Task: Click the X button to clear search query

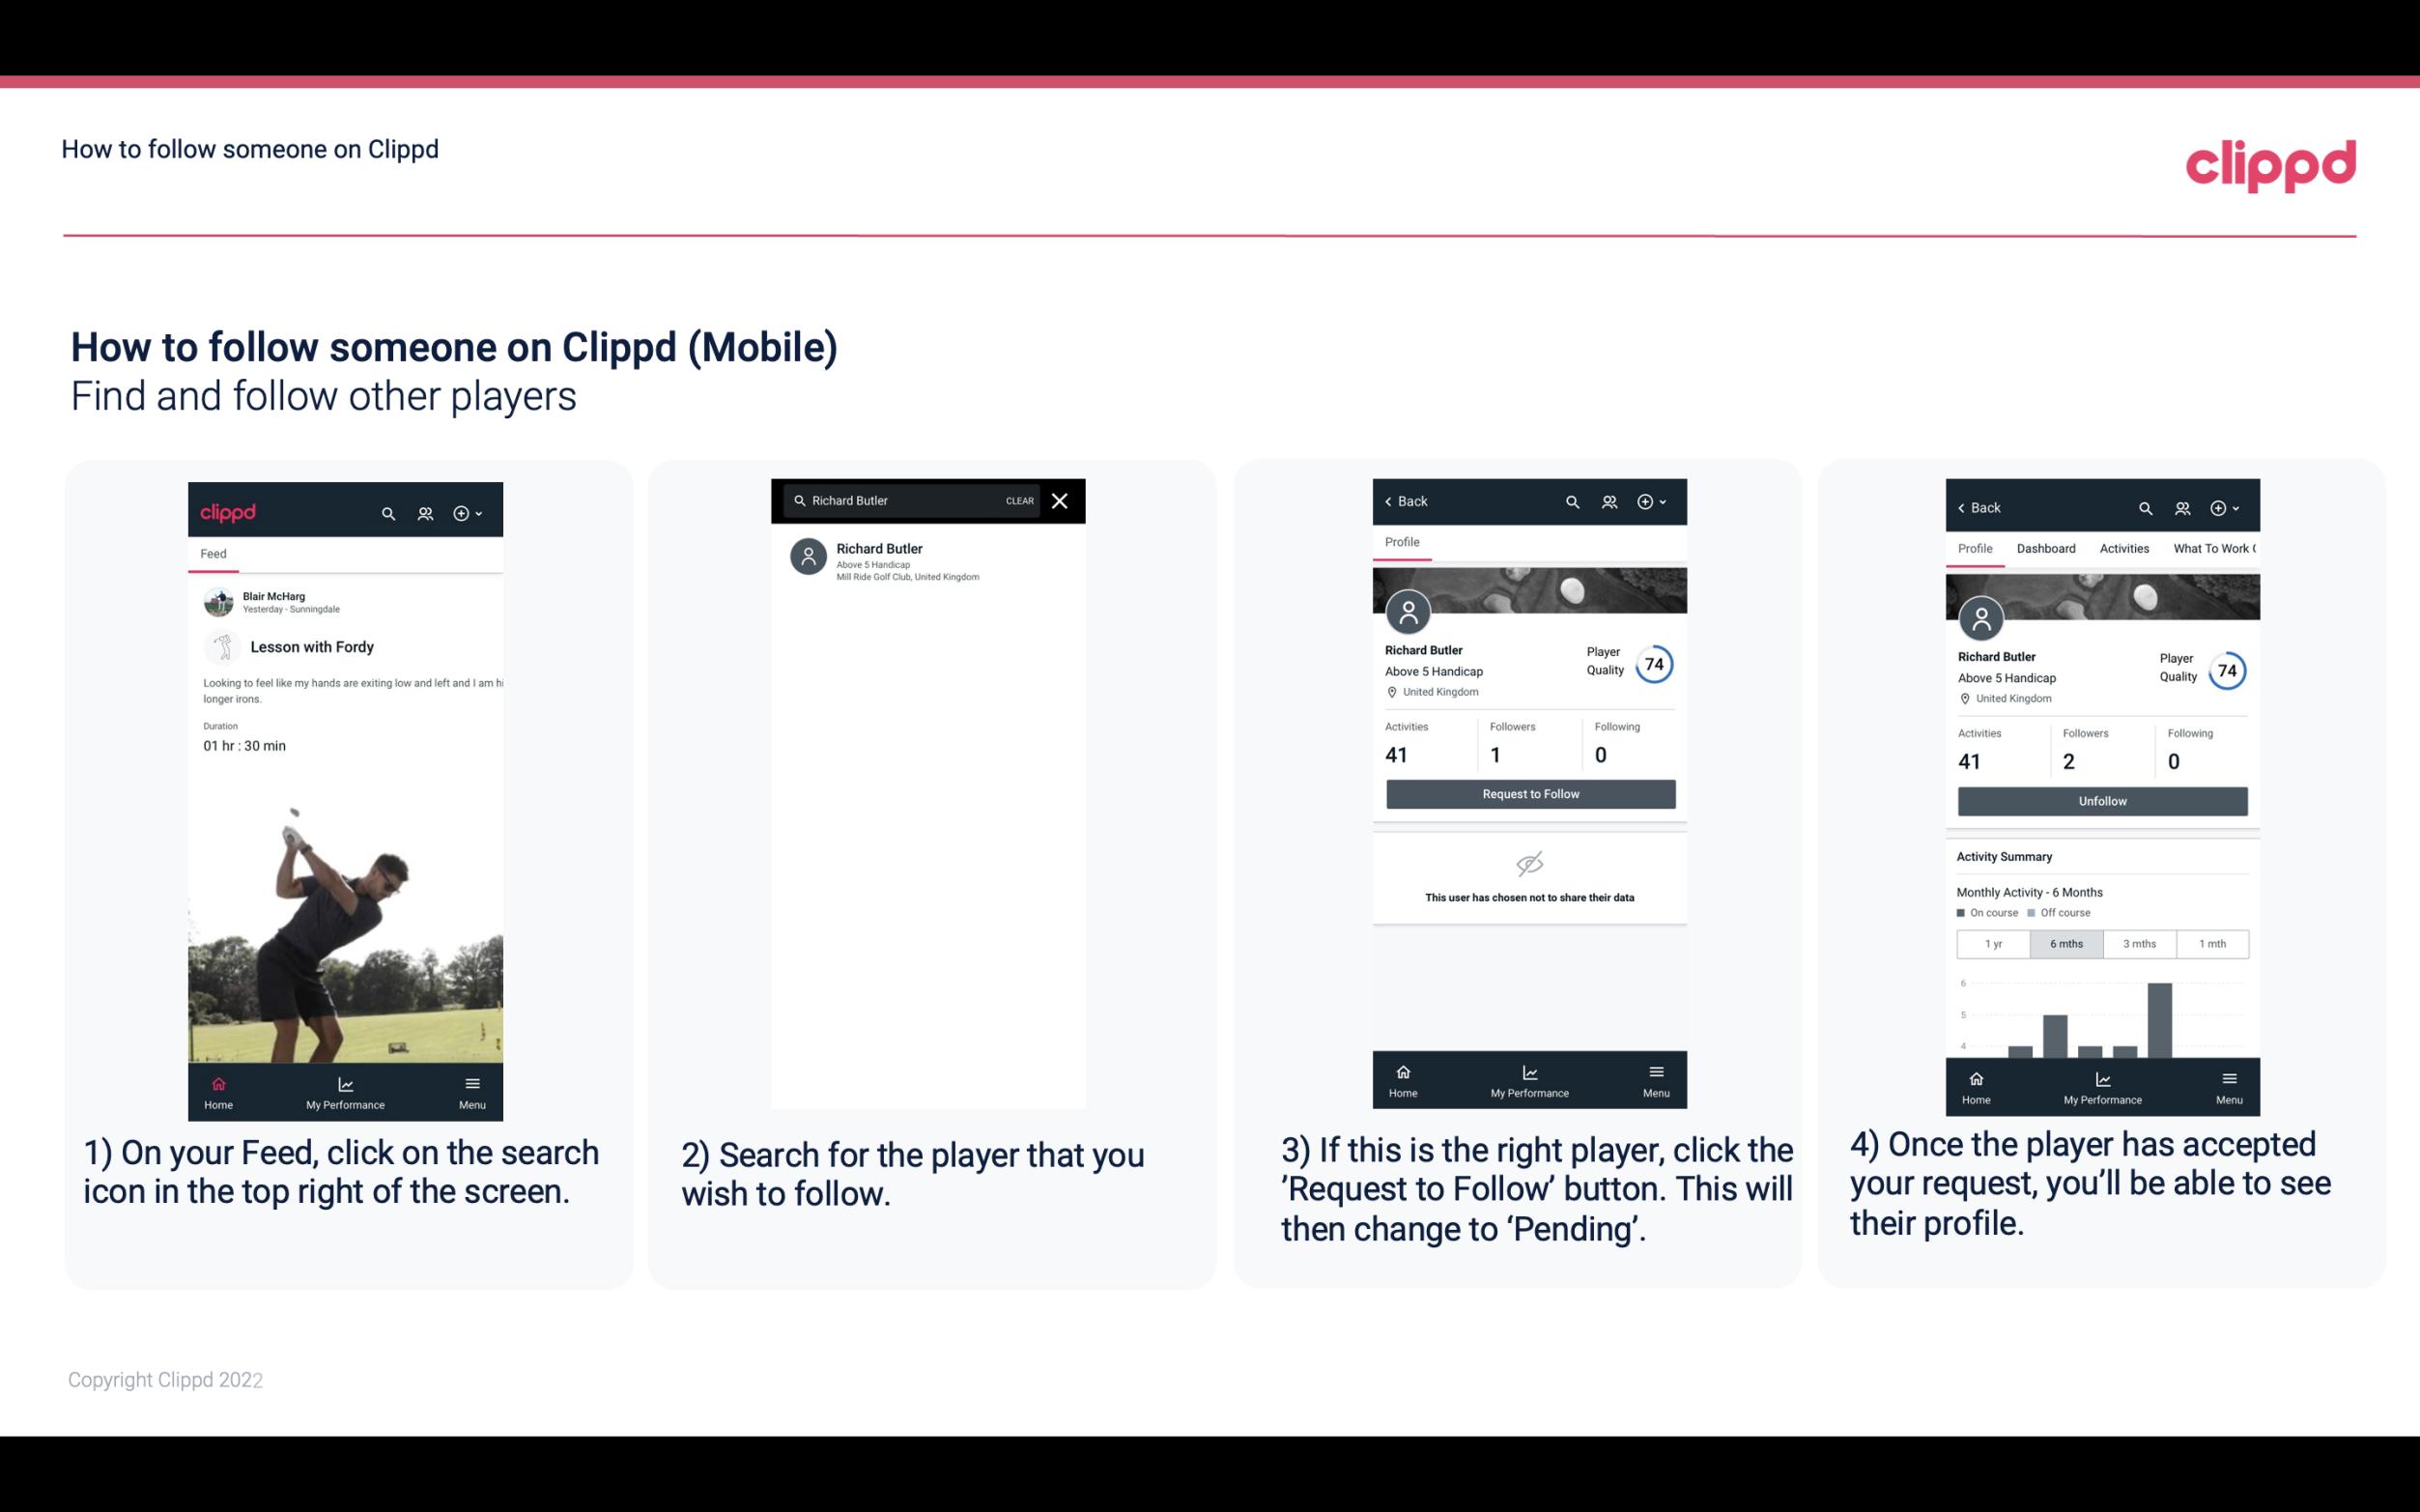Action: tap(1062, 499)
